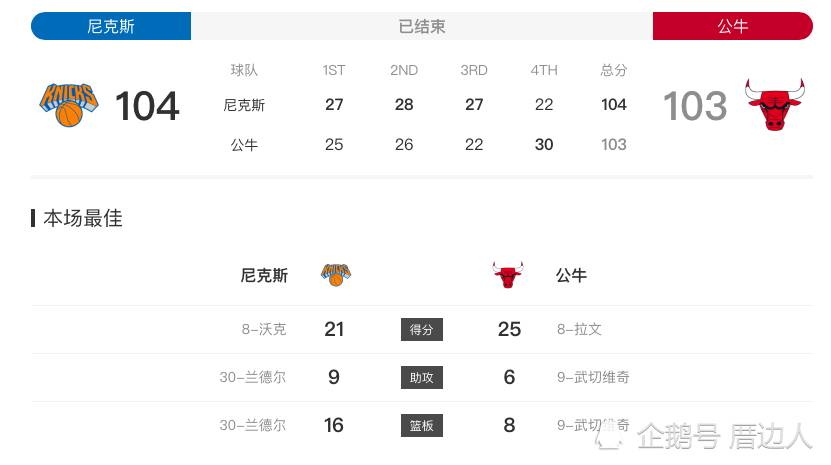831x465 pixels.
Task: Select the red 公牛 team tab
Action: point(732,26)
